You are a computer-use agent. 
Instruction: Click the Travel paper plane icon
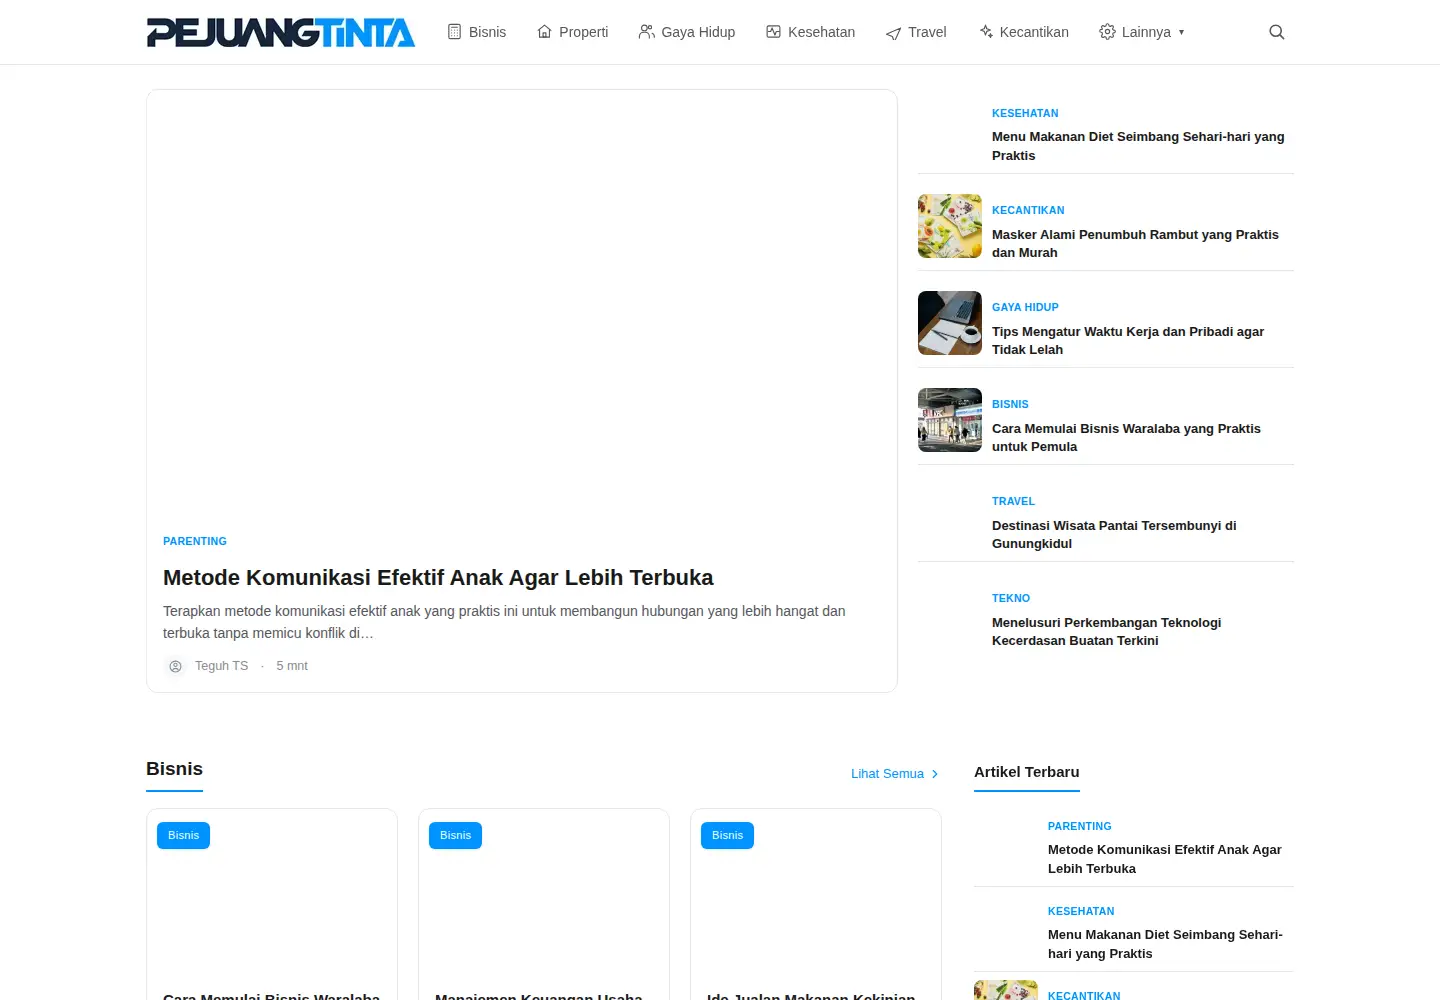pyautogui.click(x=893, y=33)
